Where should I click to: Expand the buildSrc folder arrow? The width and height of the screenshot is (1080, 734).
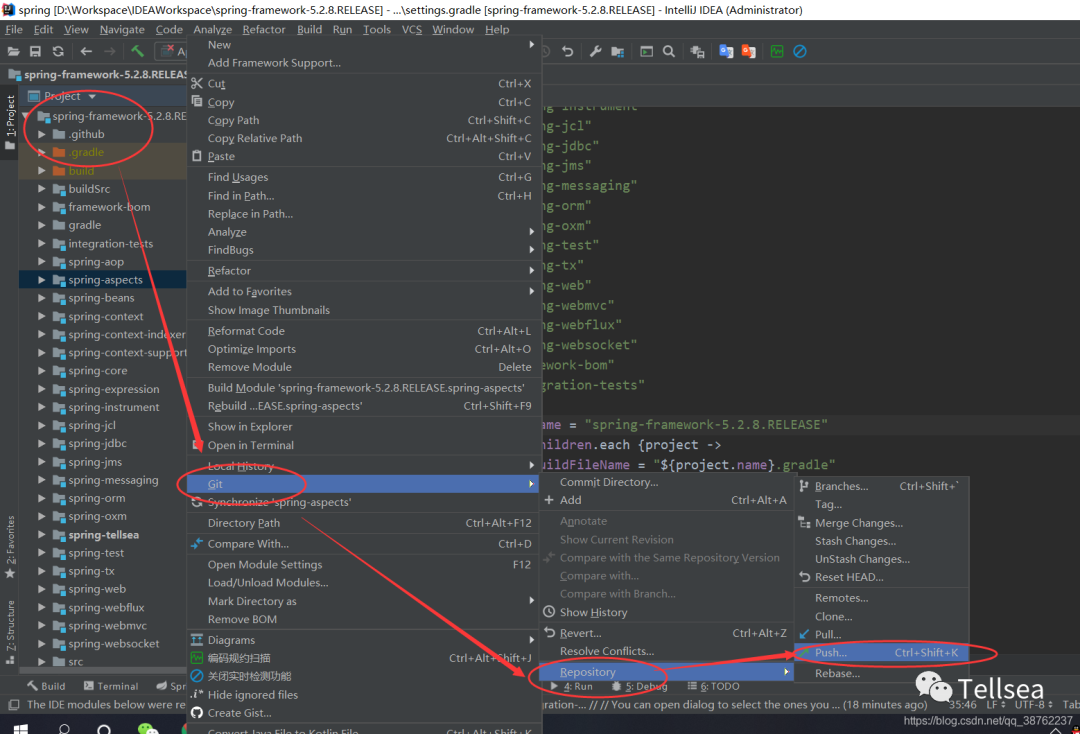tap(42, 189)
